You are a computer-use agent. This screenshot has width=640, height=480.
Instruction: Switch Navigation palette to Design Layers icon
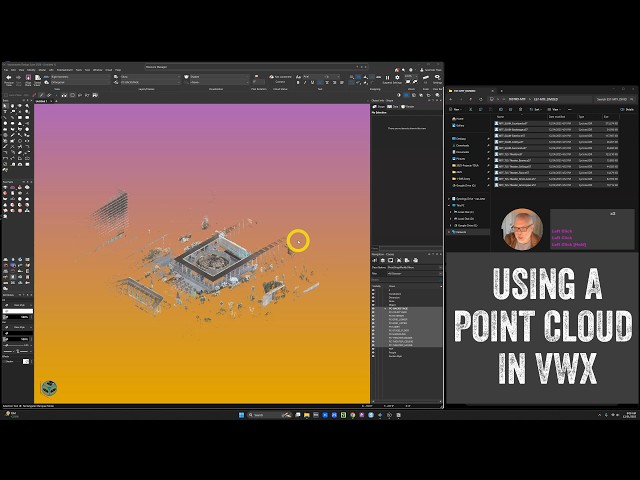(x=382, y=260)
